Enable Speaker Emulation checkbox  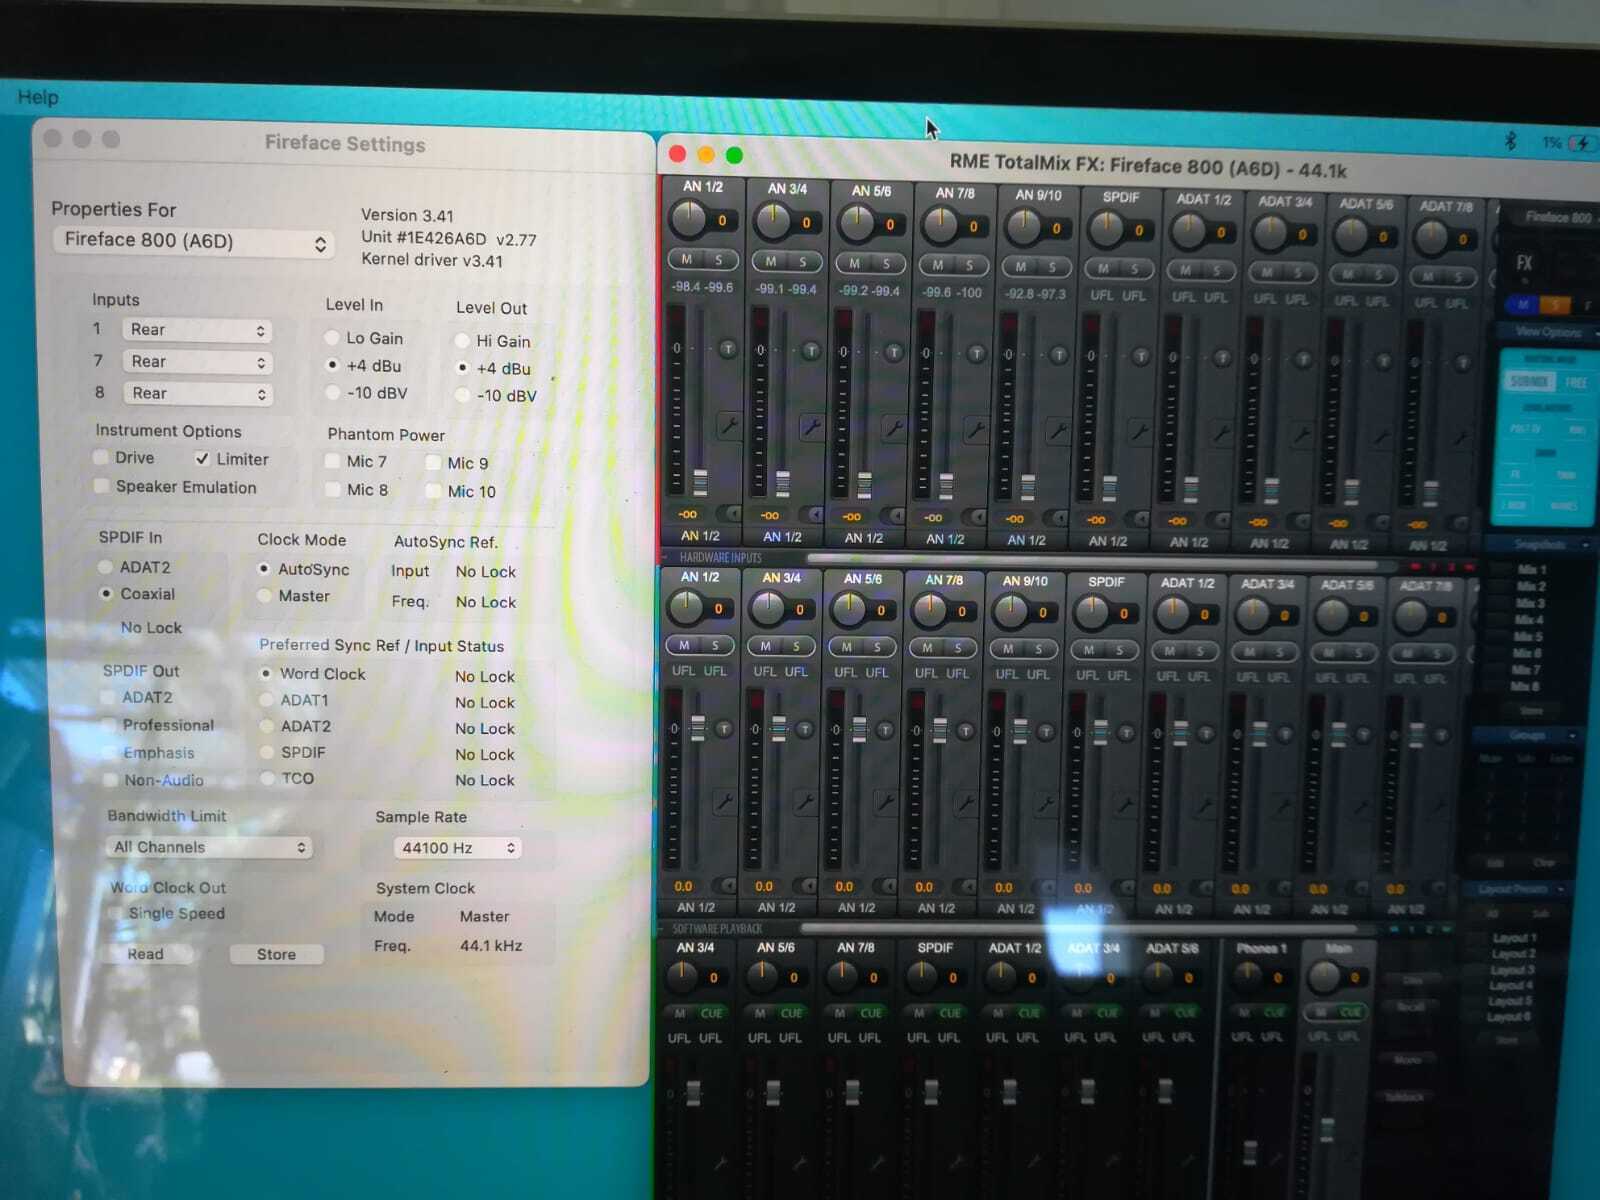coord(100,486)
